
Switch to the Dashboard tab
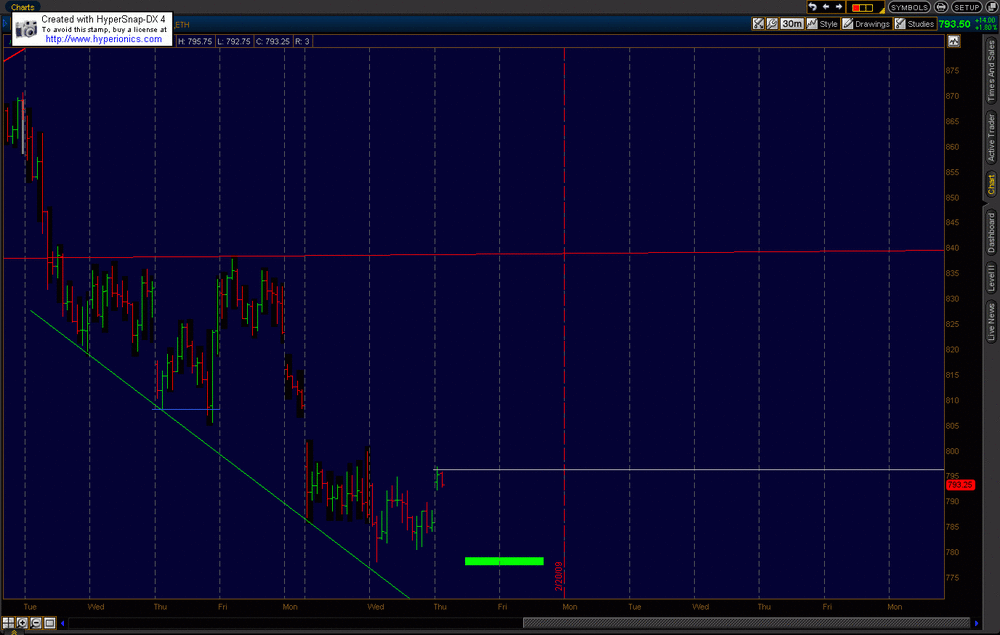991,232
